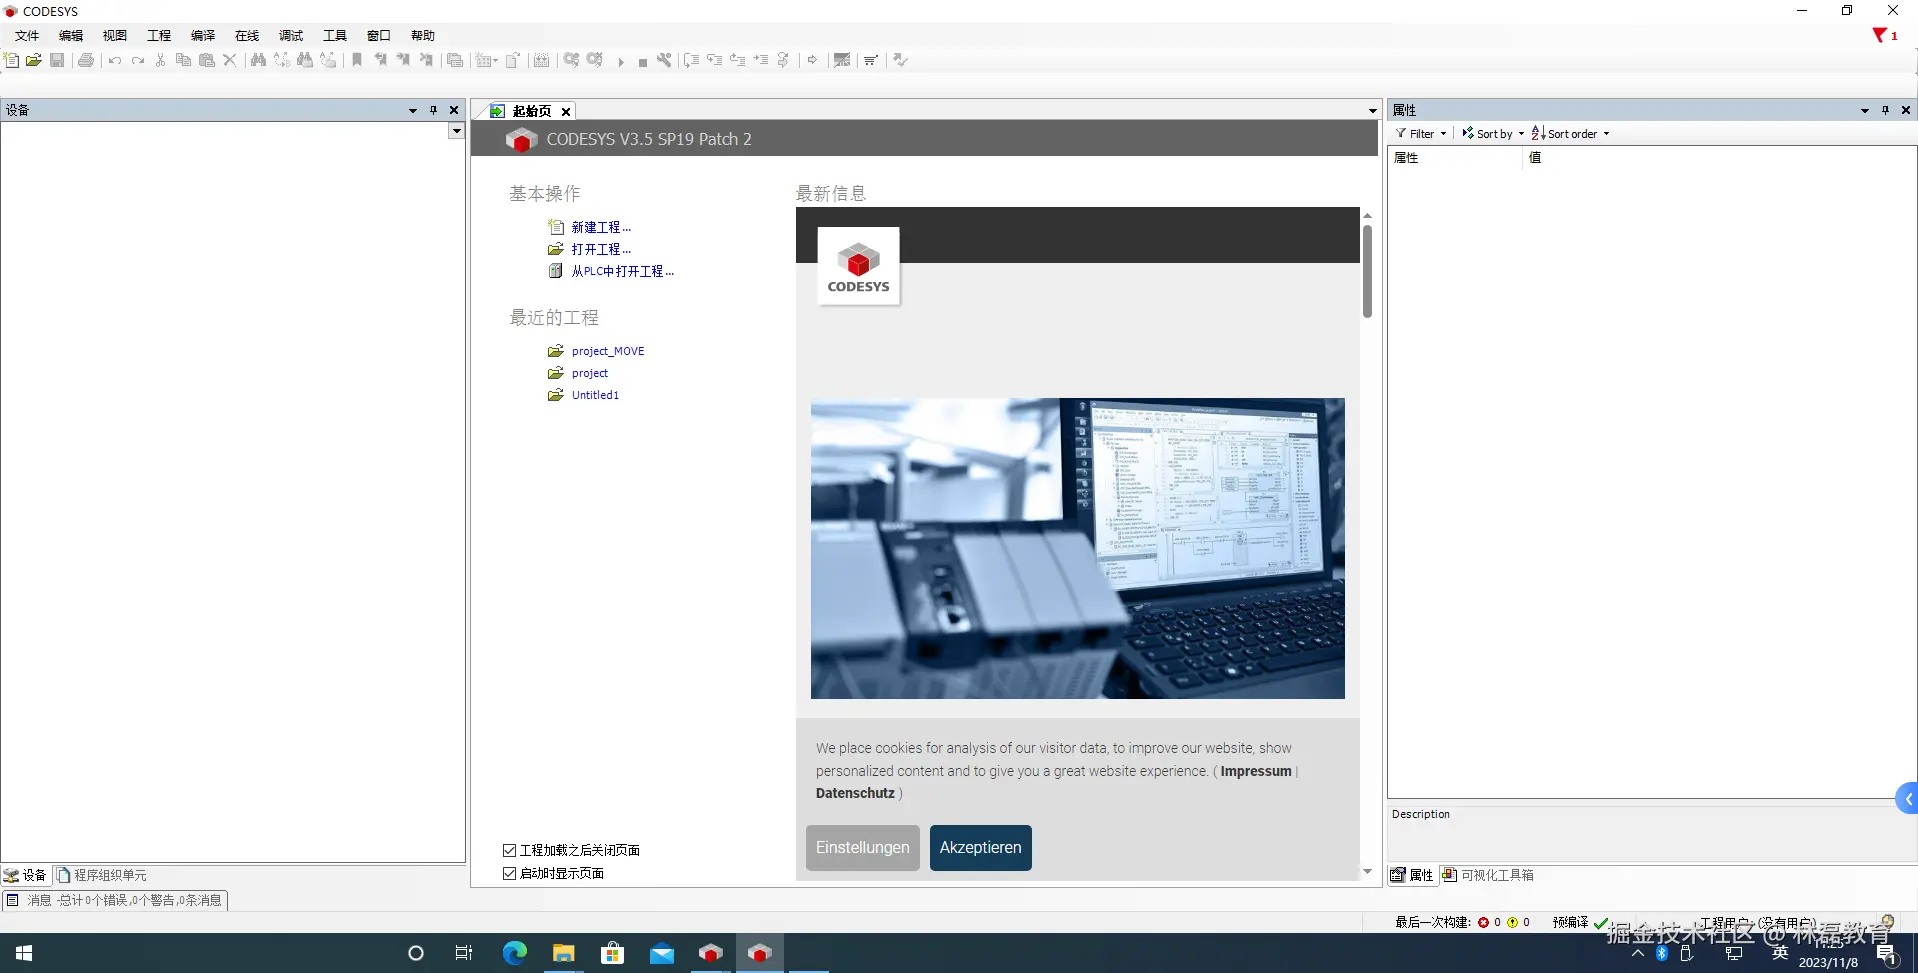Click the CODESYS hardware and laptop photo
1918x973 pixels.
pos(1077,548)
